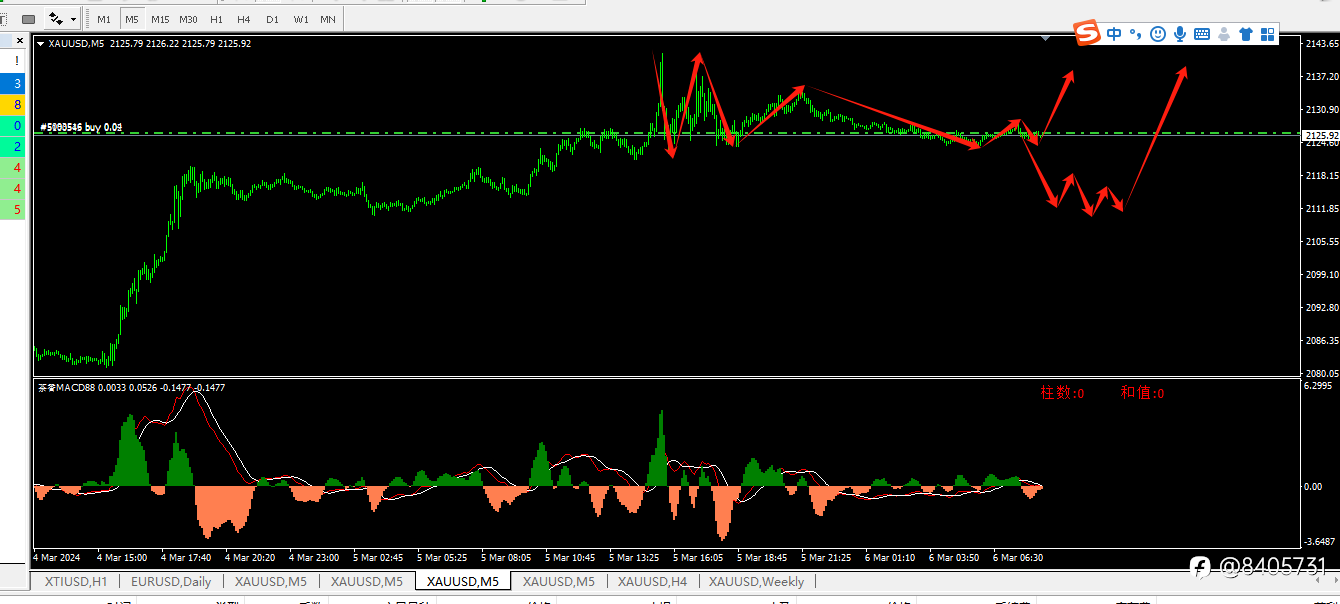Open the Sogou emoji smiley icon
The width and height of the screenshot is (1340, 604).
[x=1158, y=34]
